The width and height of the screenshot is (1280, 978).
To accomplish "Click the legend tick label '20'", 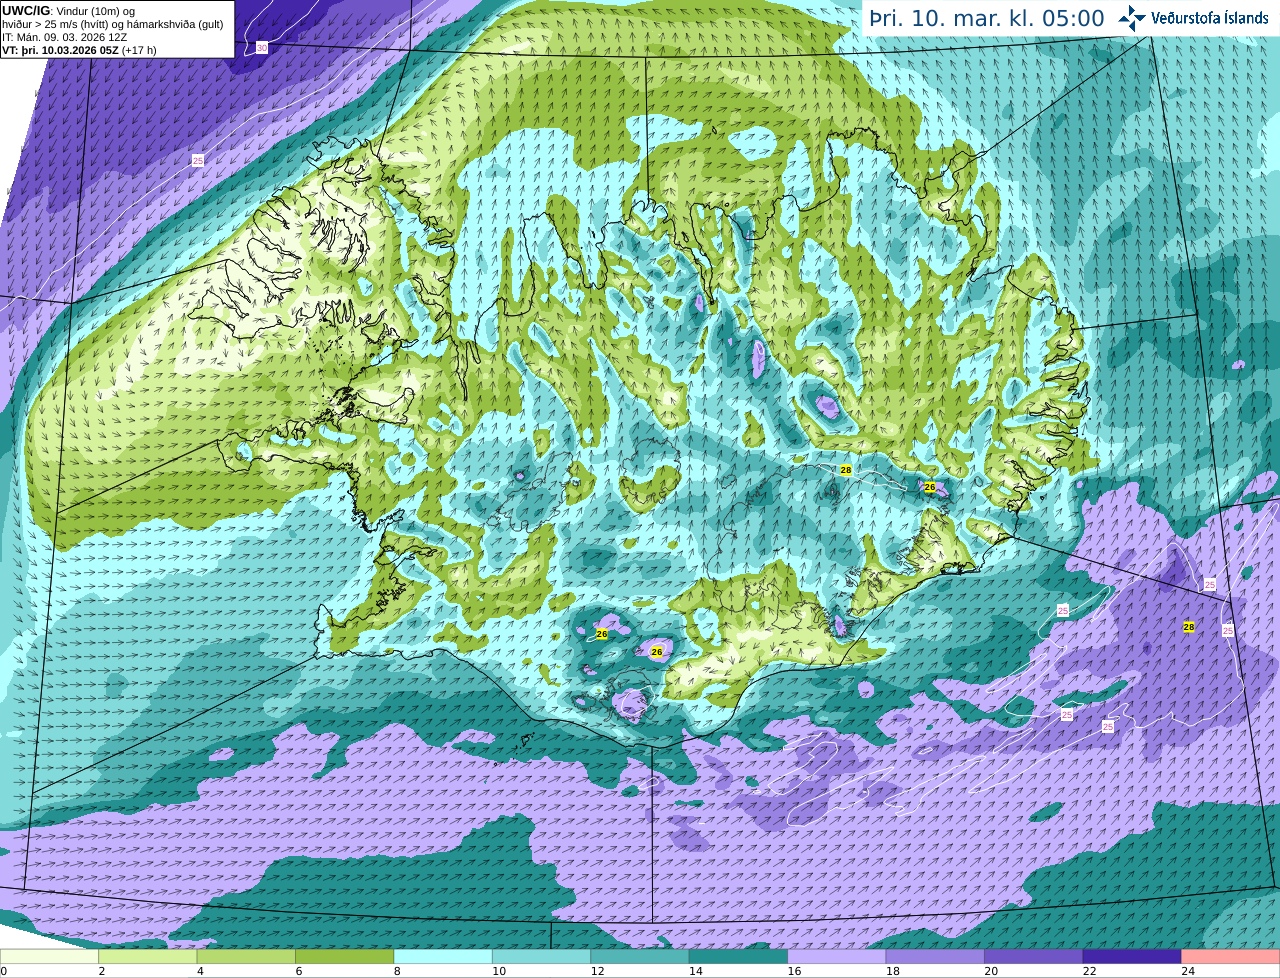I will [992, 971].
